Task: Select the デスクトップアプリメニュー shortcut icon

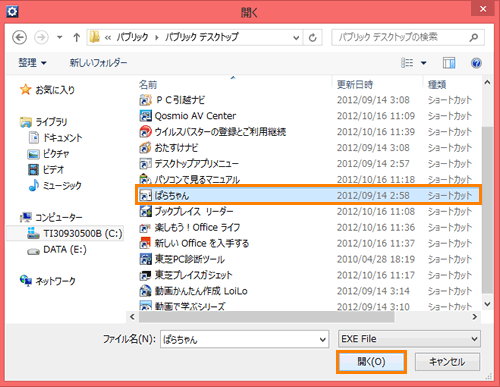Action: coord(145,163)
